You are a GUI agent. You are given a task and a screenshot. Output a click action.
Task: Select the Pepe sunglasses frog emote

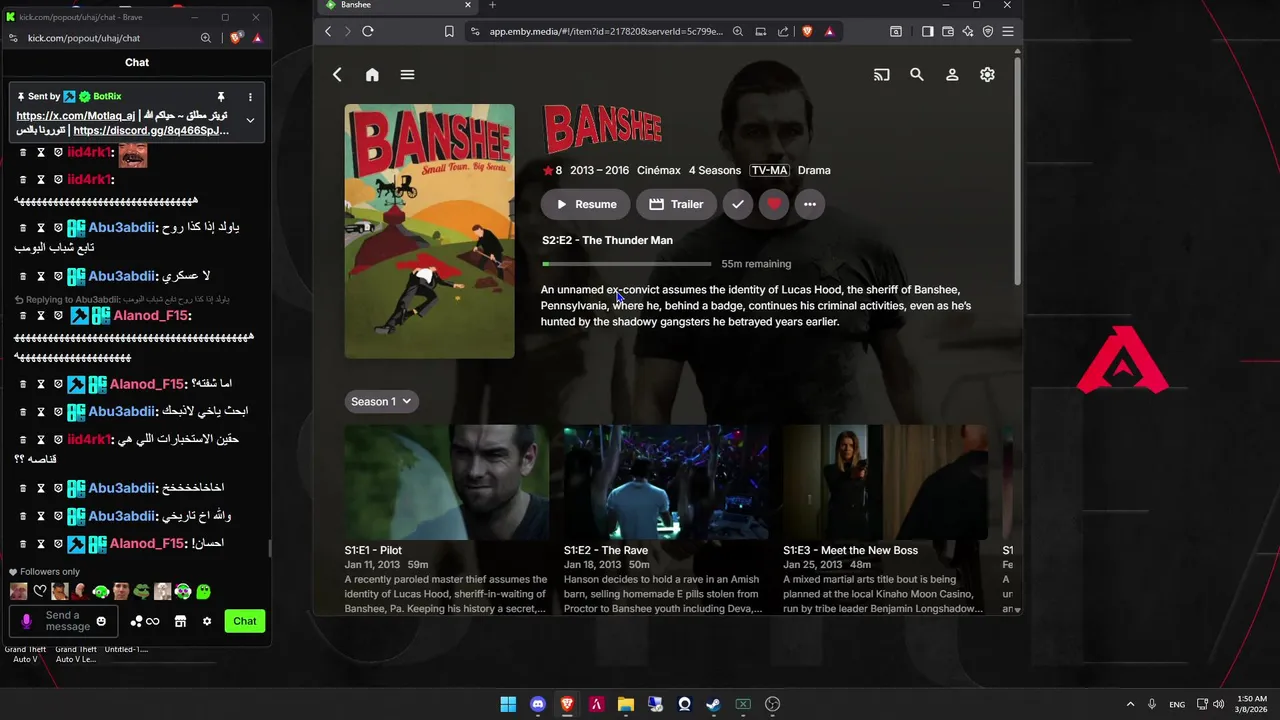coord(142,591)
